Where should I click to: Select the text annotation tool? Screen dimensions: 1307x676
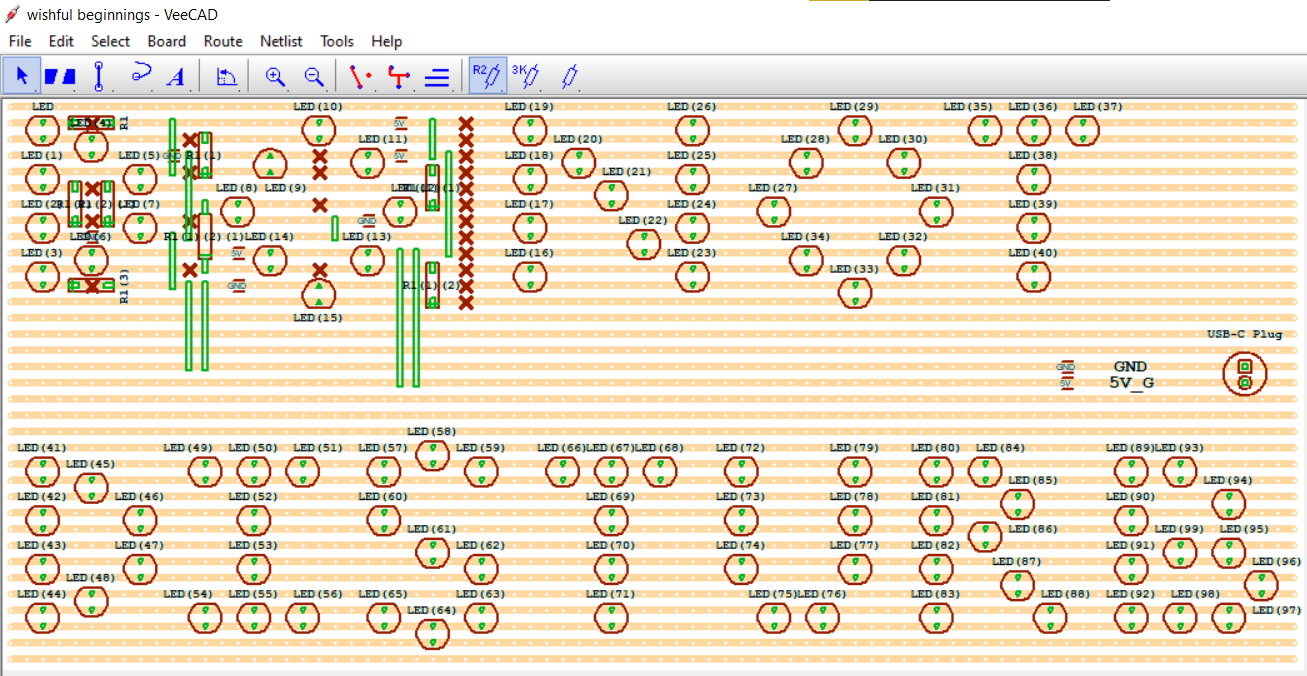(x=176, y=76)
